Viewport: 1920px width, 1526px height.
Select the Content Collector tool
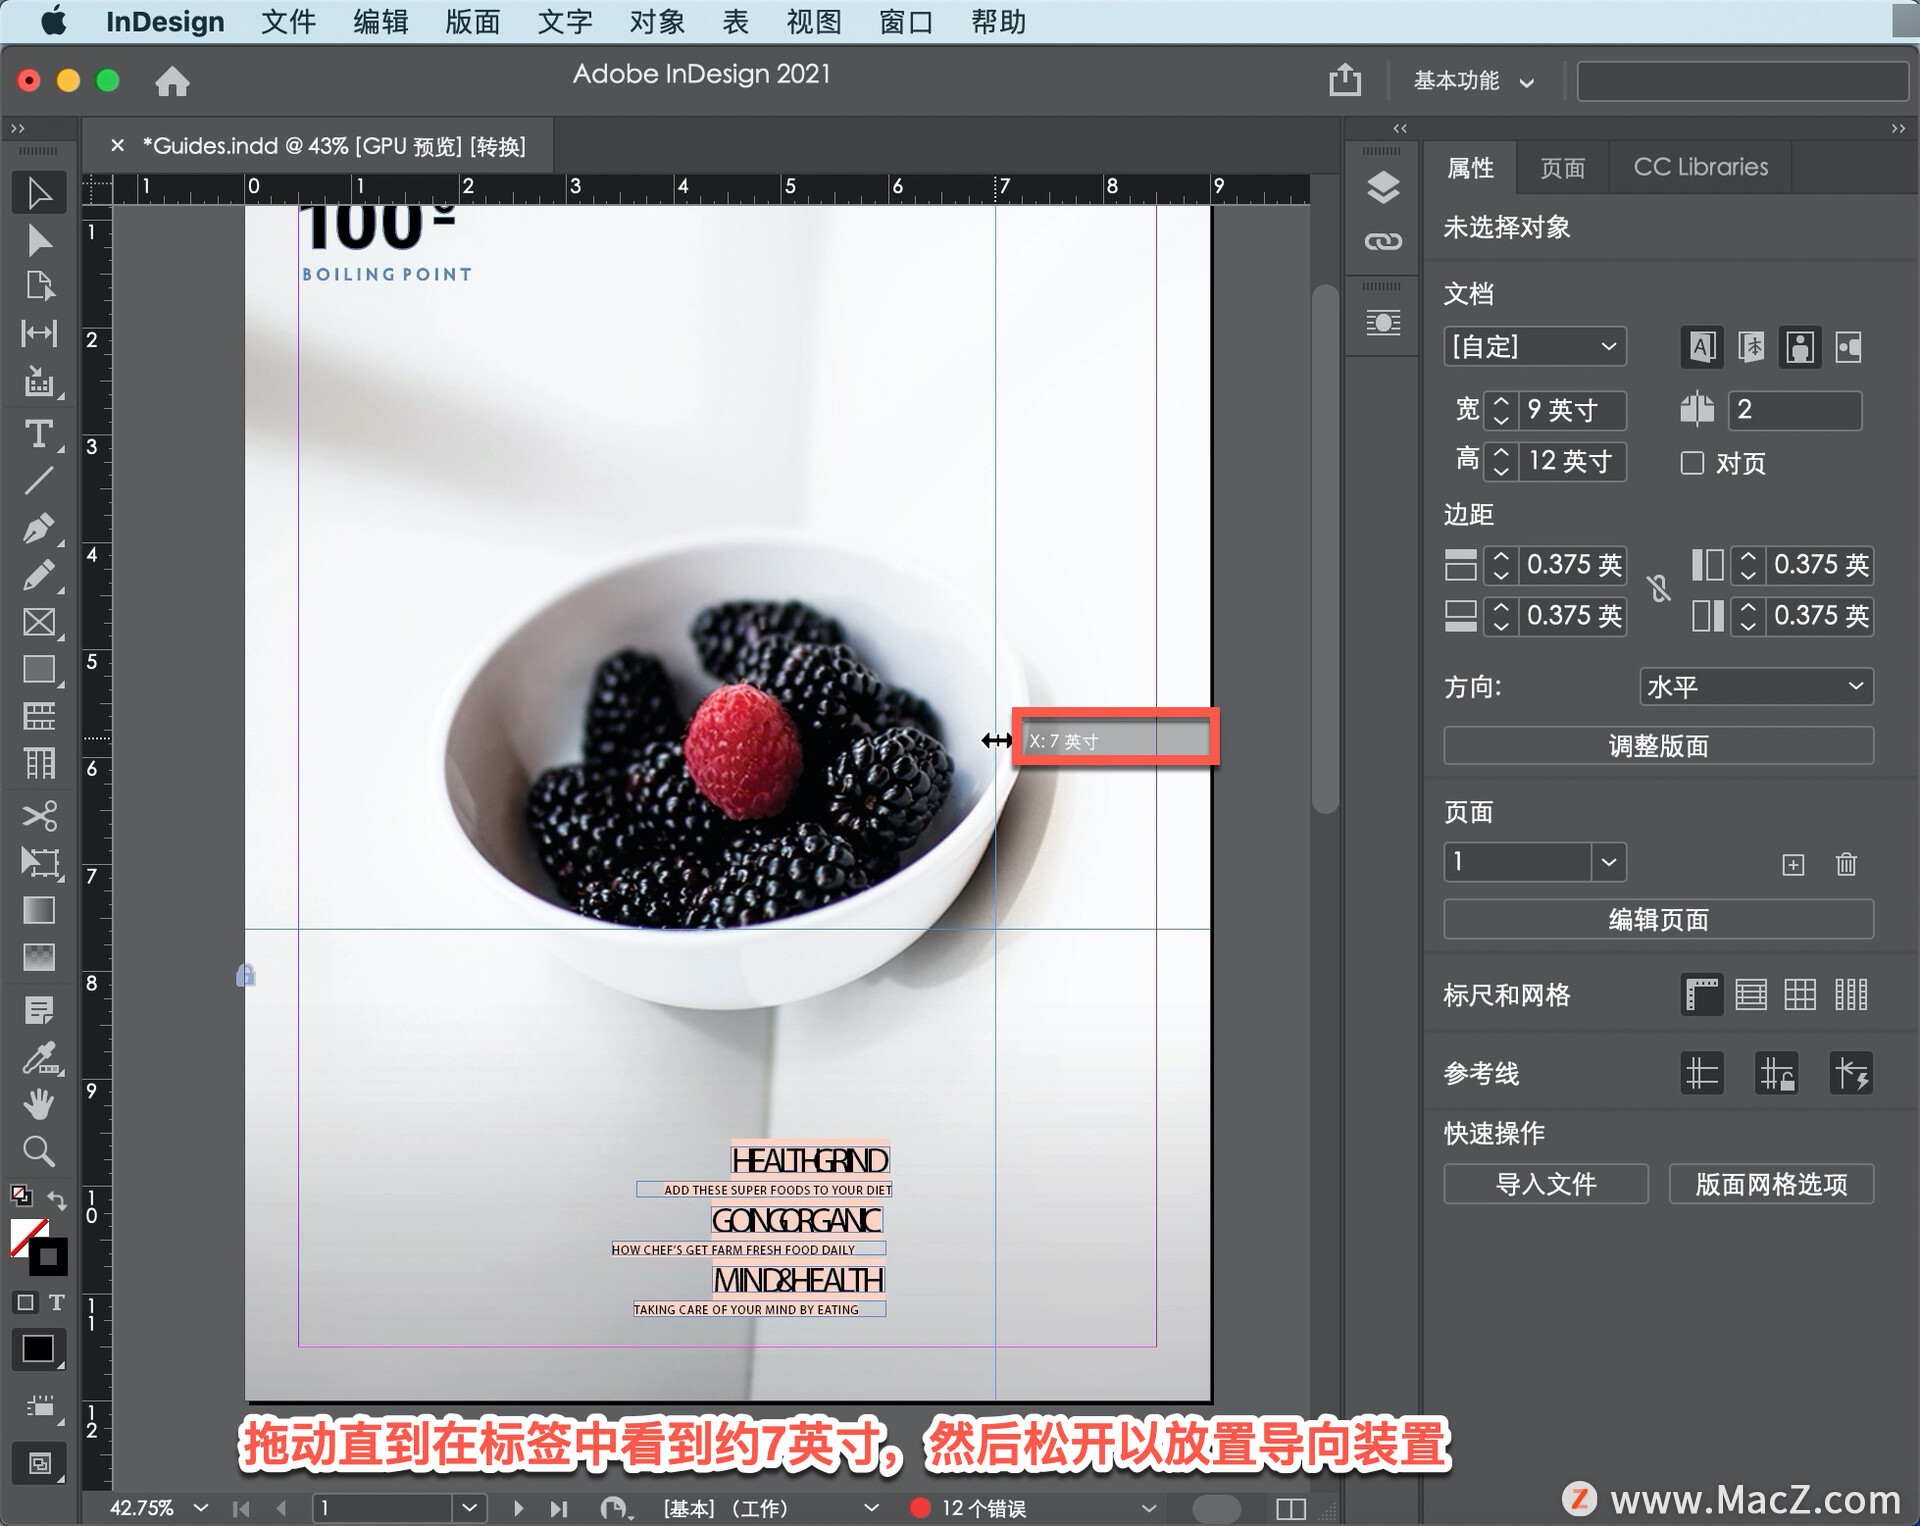(x=39, y=381)
